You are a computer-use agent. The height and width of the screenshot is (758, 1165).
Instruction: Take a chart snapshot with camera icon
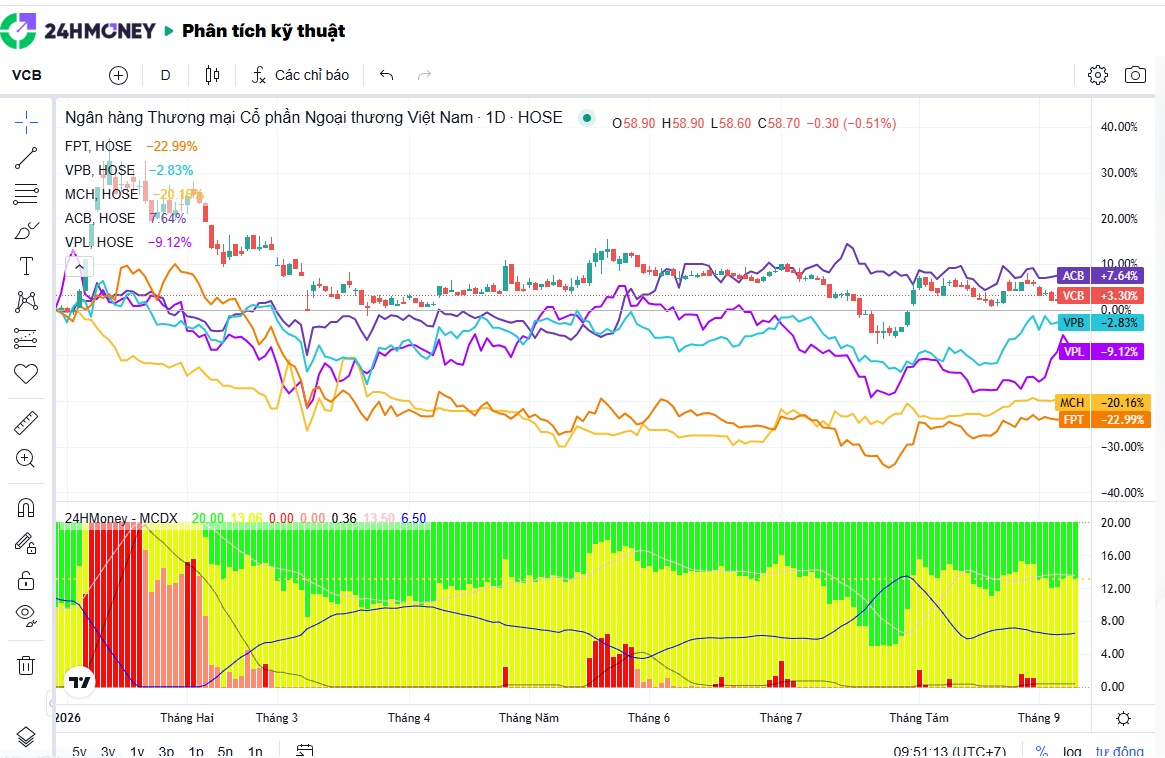click(x=1135, y=75)
